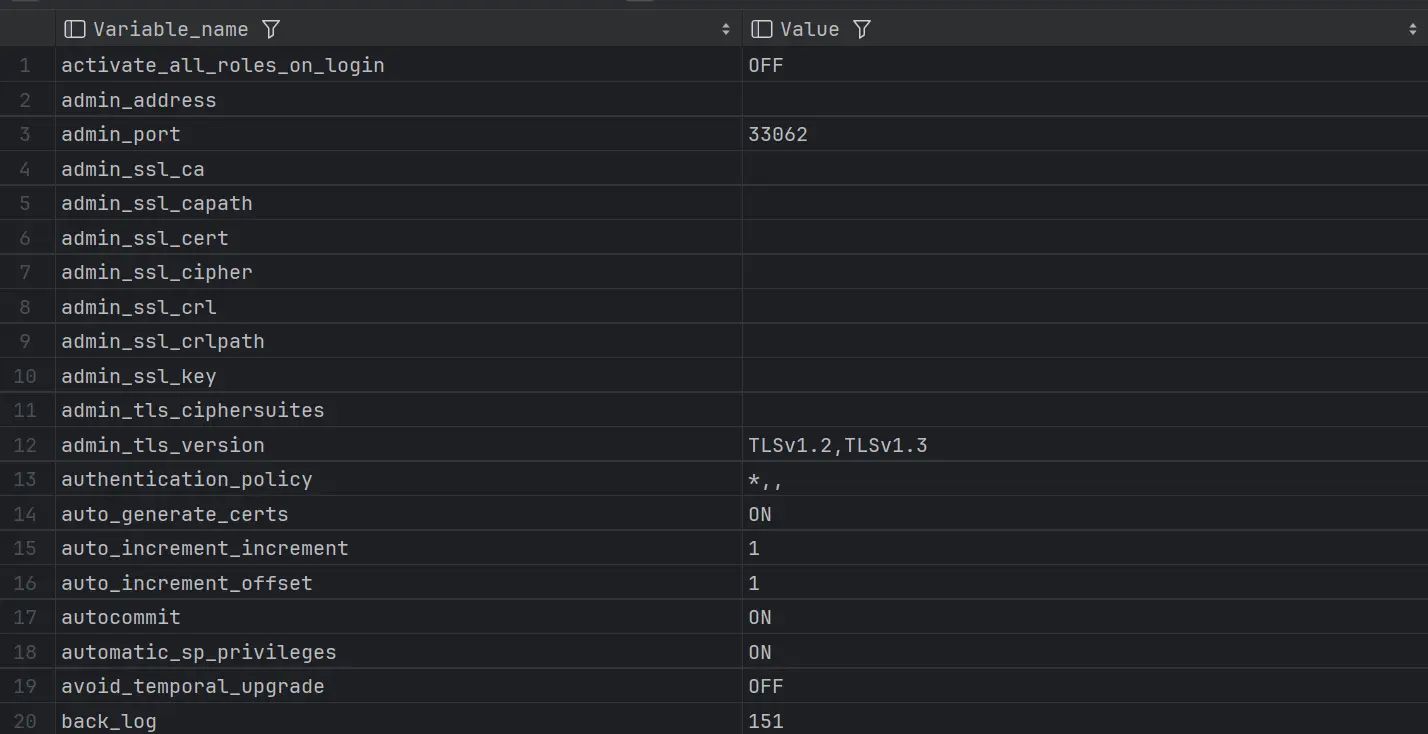Image resolution: width=1428 pixels, height=734 pixels.
Task: Click the admin_port value 33062
Action: [778, 134]
